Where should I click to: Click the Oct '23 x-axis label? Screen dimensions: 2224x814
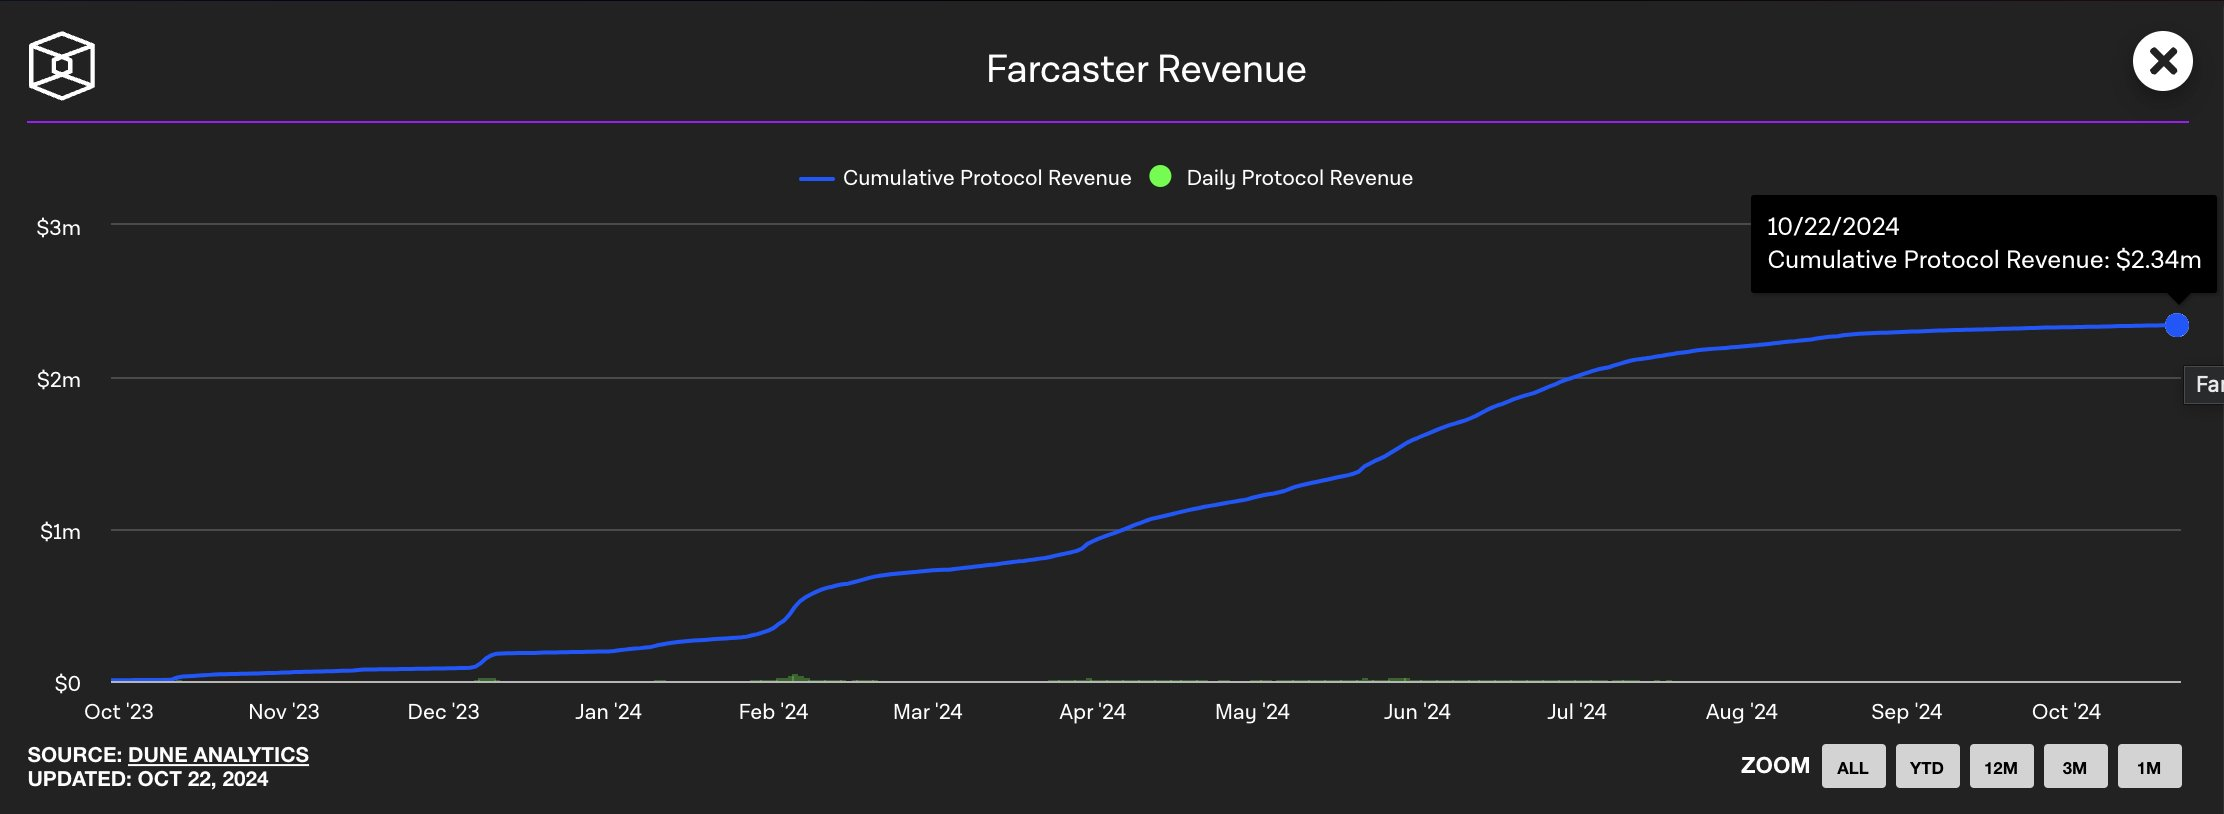point(119,712)
